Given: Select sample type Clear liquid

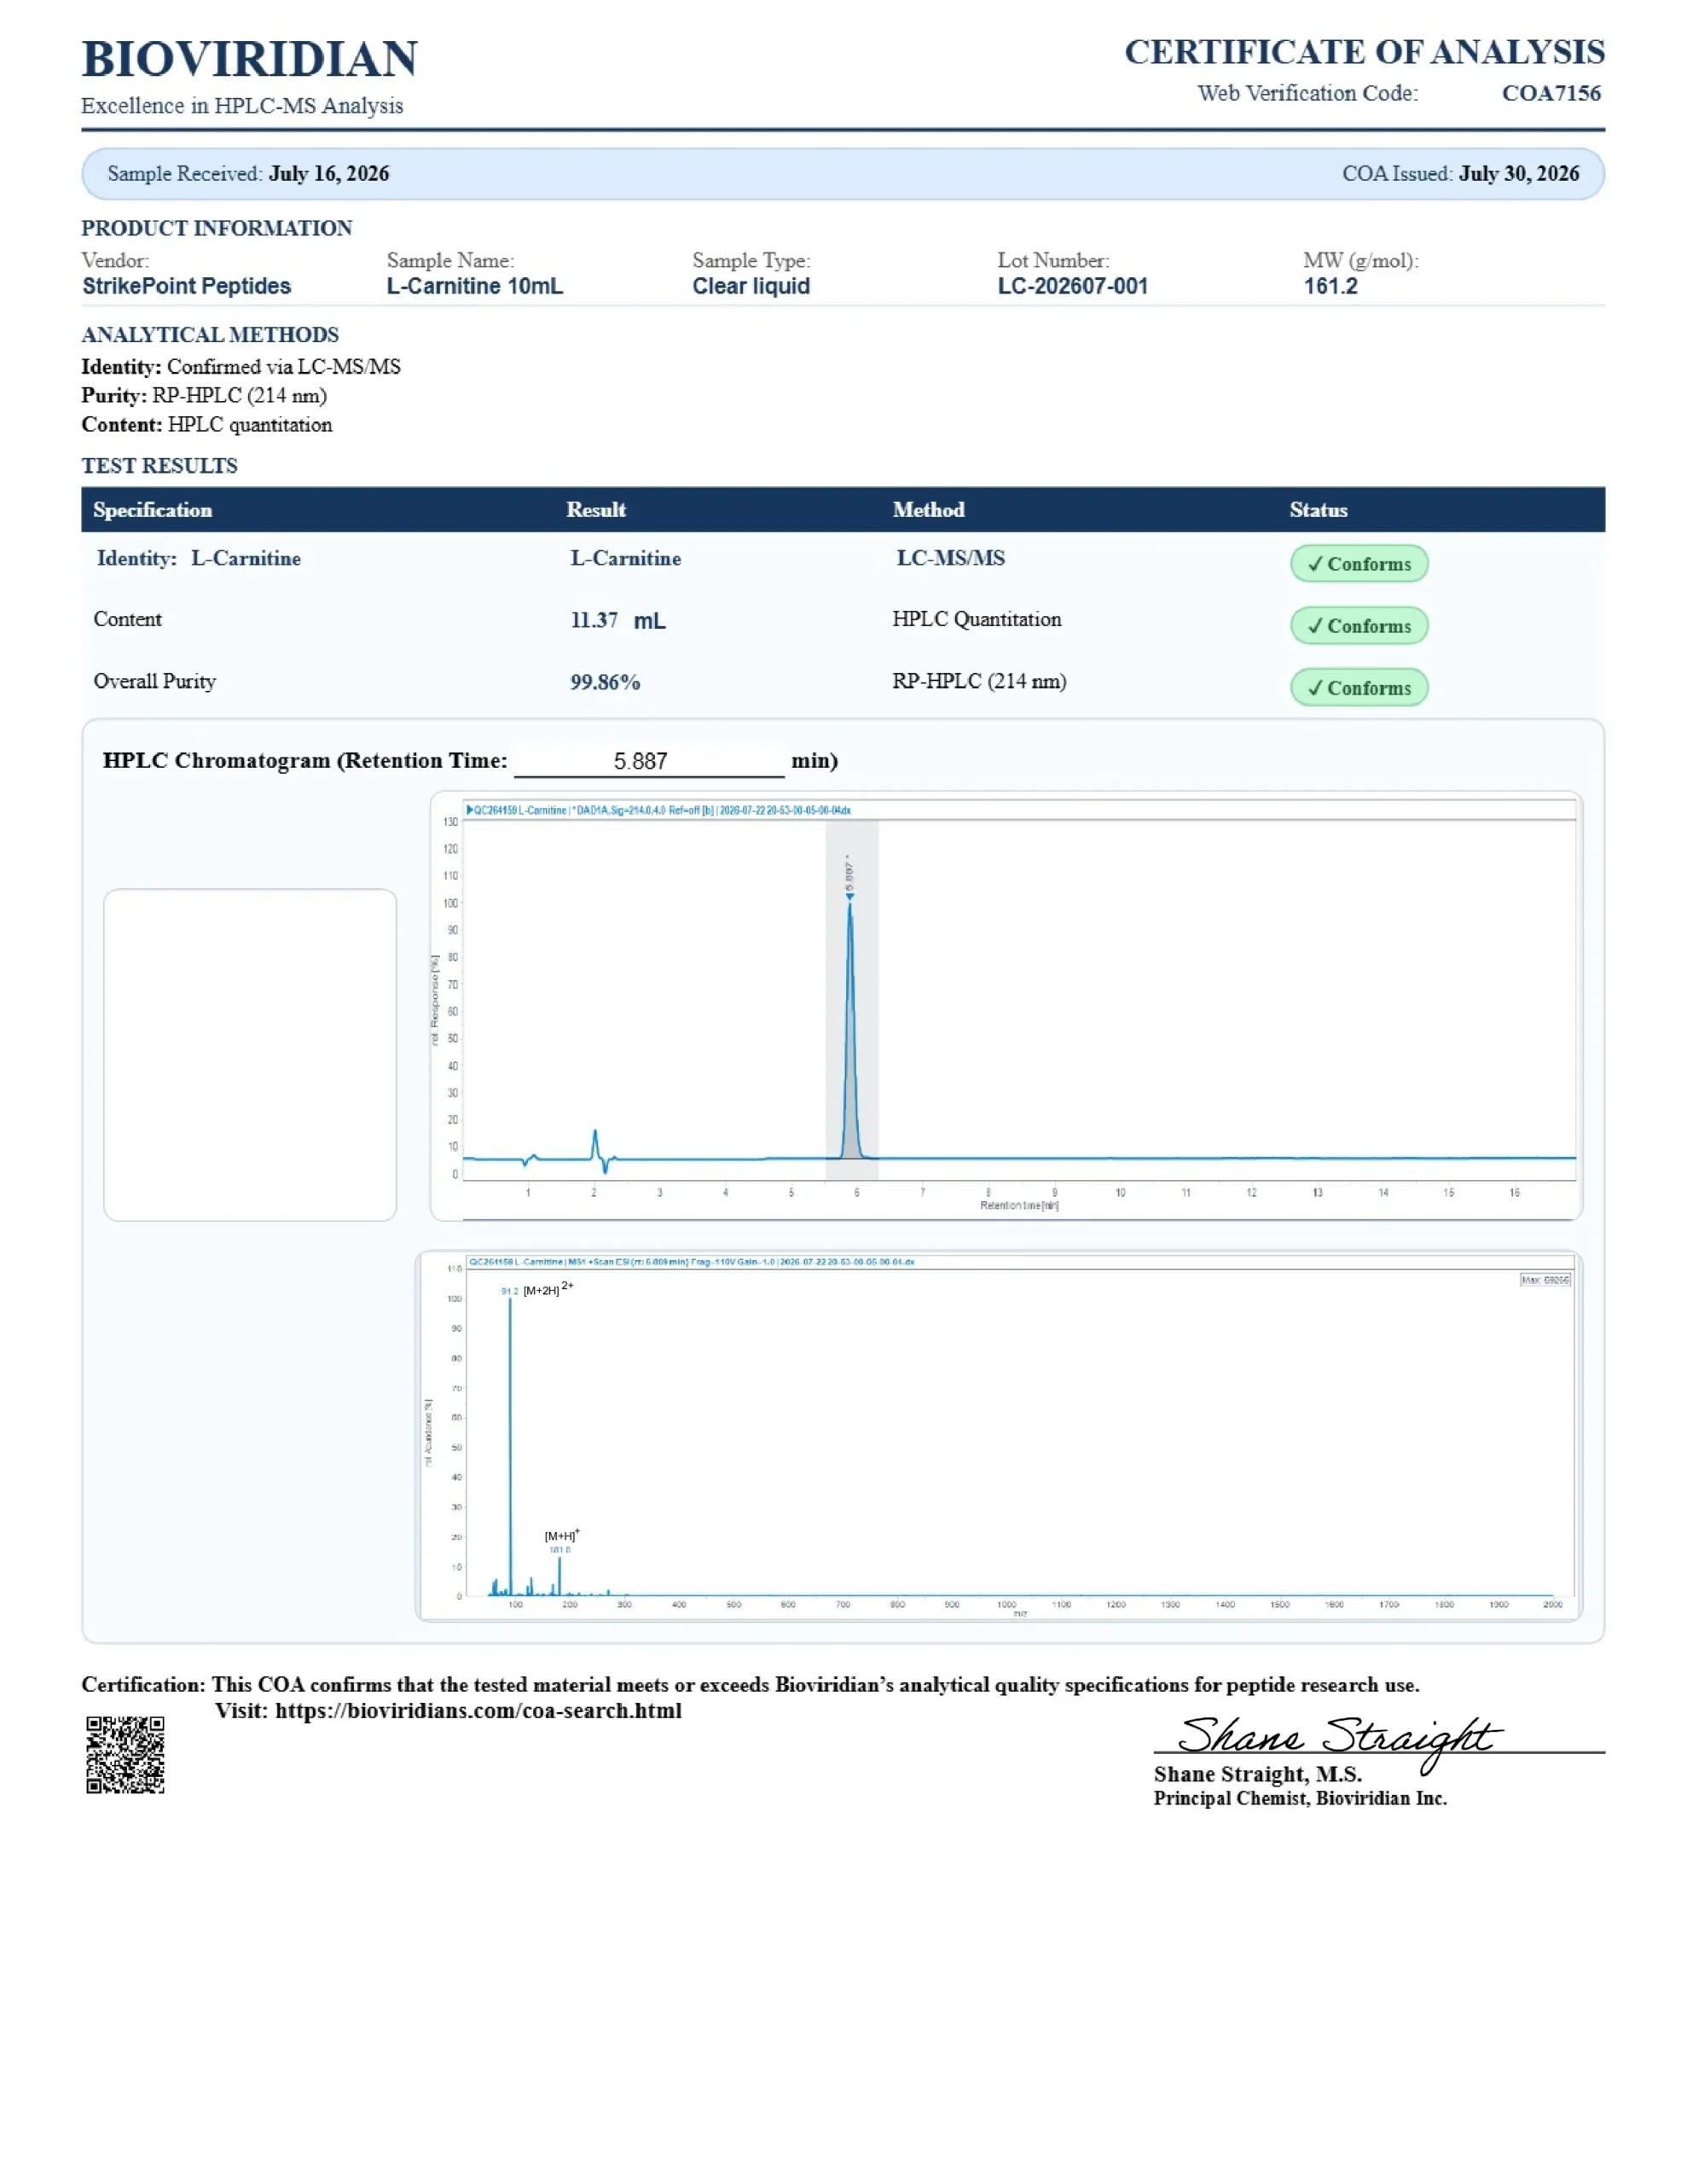Looking at the screenshot, I should [x=751, y=286].
